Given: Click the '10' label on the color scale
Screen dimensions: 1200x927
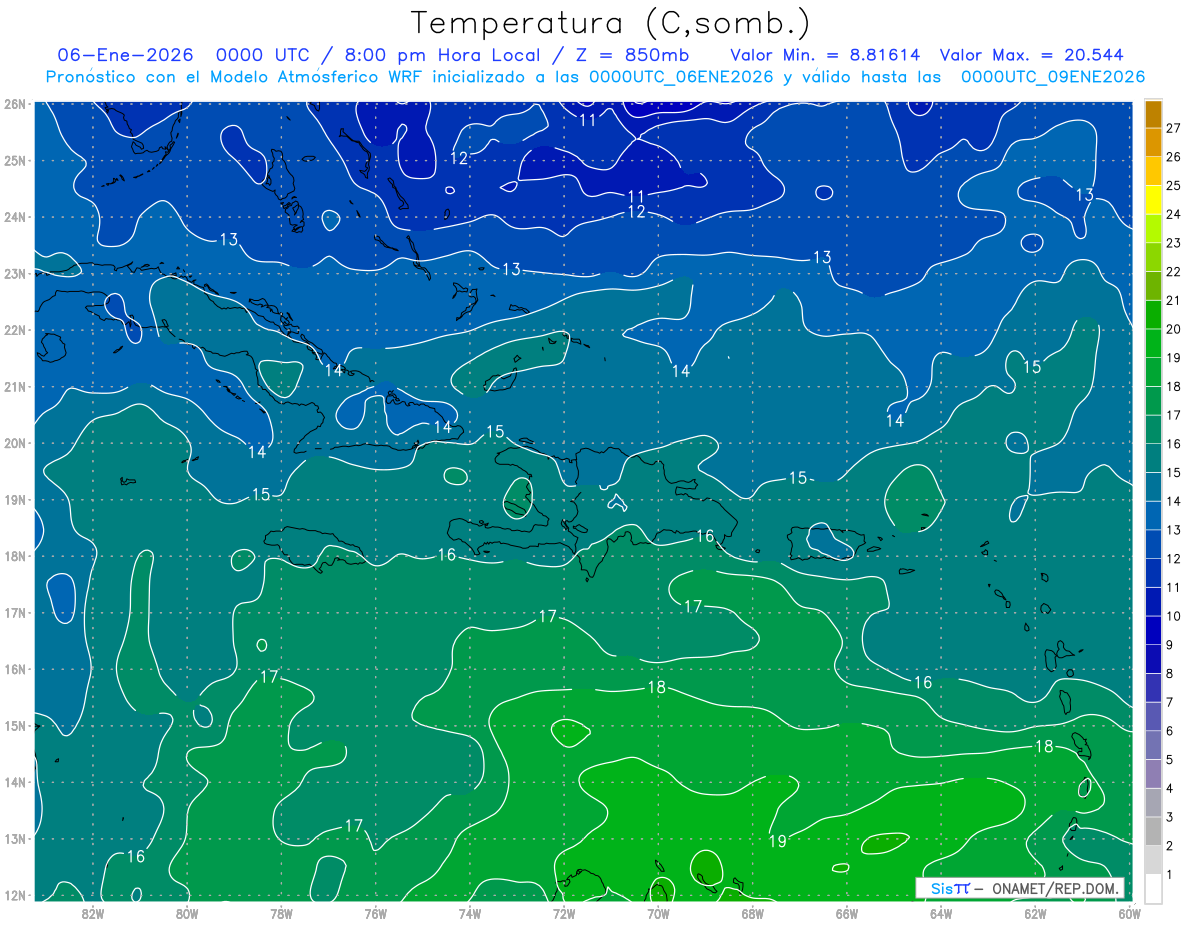Looking at the screenshot, I should 1174,616.
